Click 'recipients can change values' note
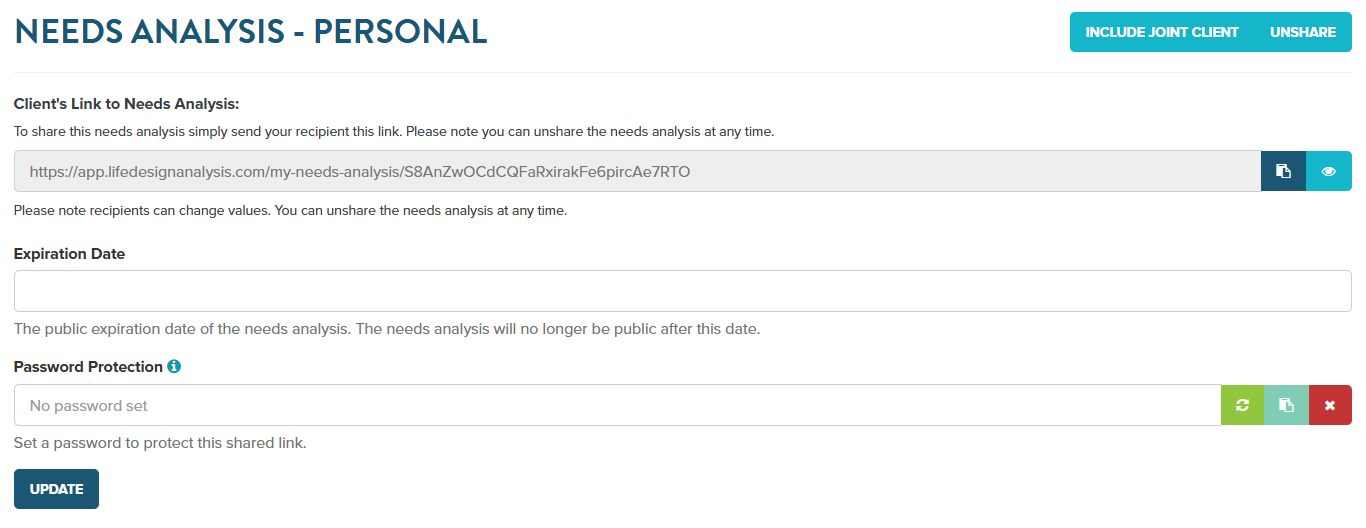Viewport: 1366px width, 528px height. tap(290, 211)
